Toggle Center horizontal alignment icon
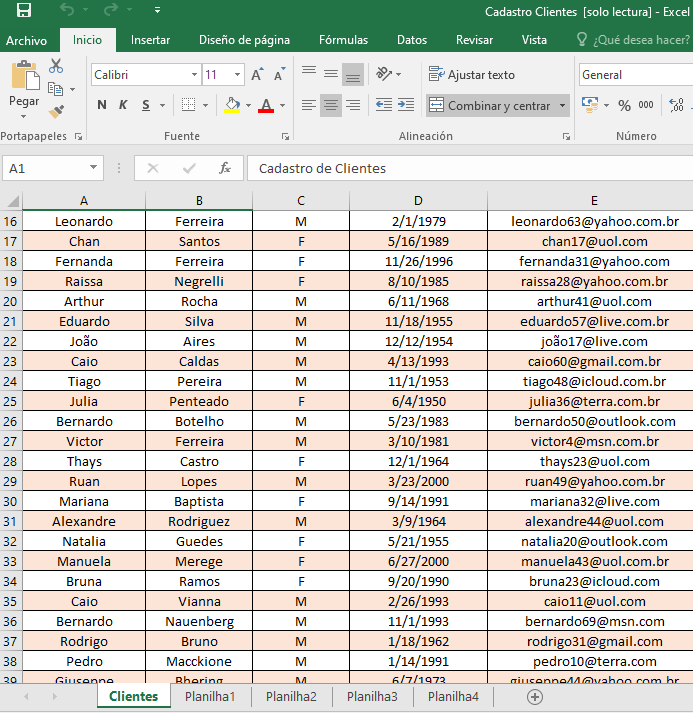The height and width of the screenshot is (713, 693). pyautogui.click(x=331, y=105)
